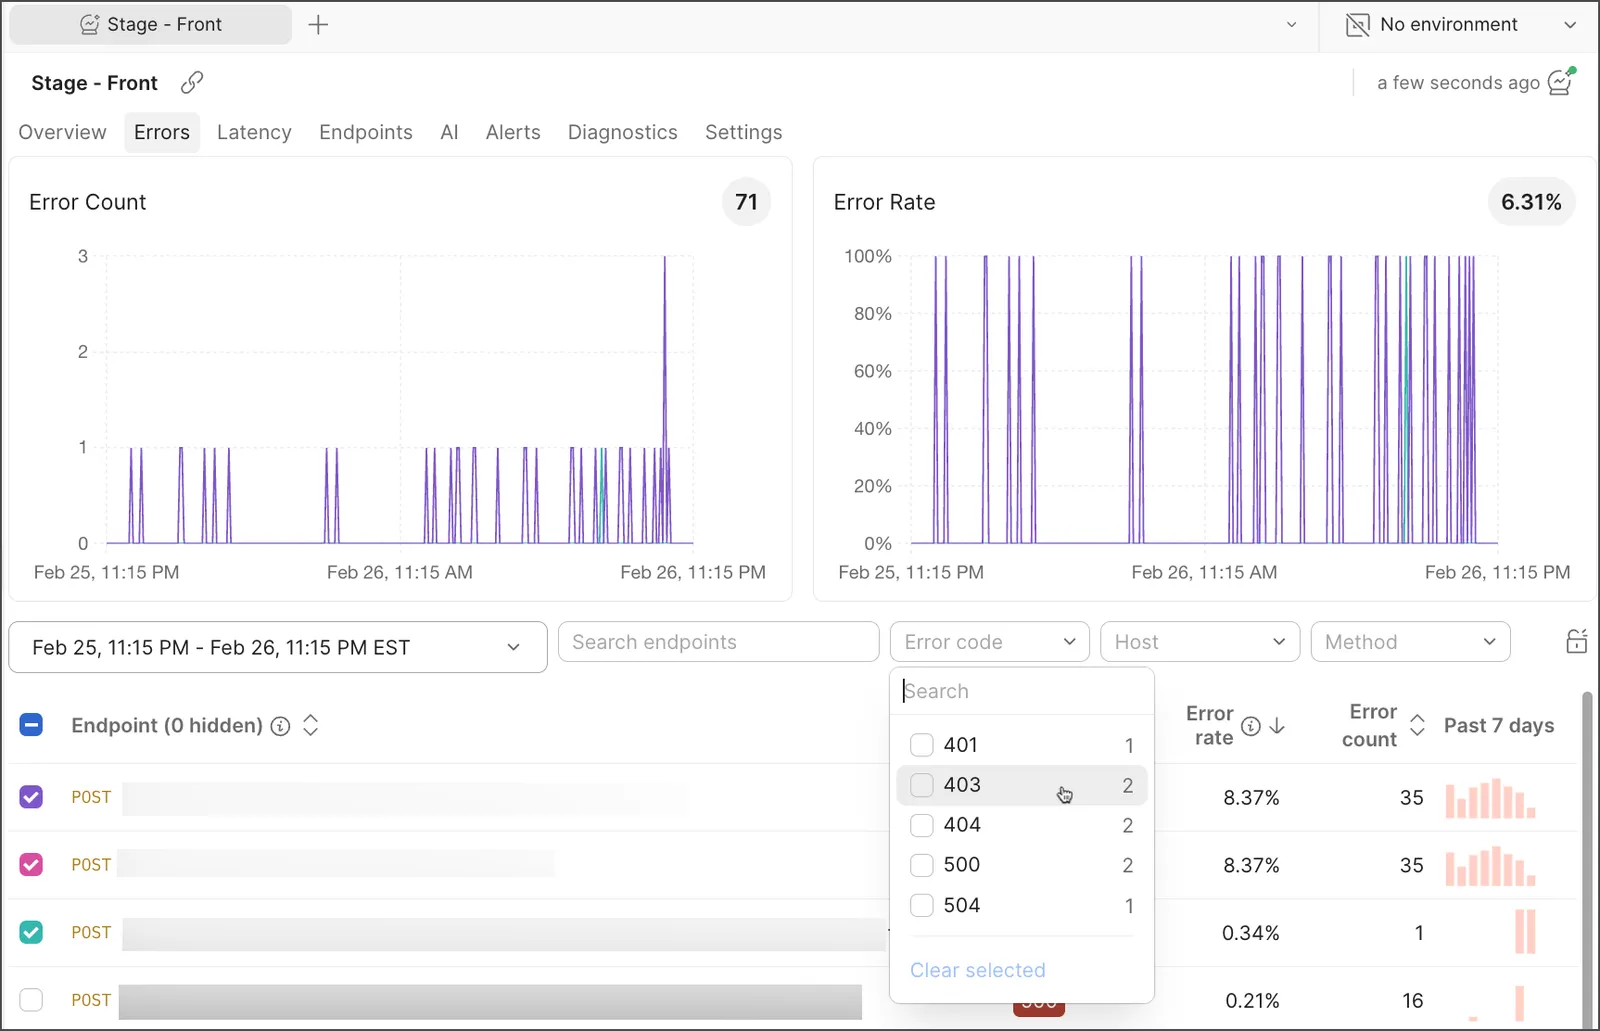Click the Search endpoints field
1600x1031 pixels.
(718, 642)
